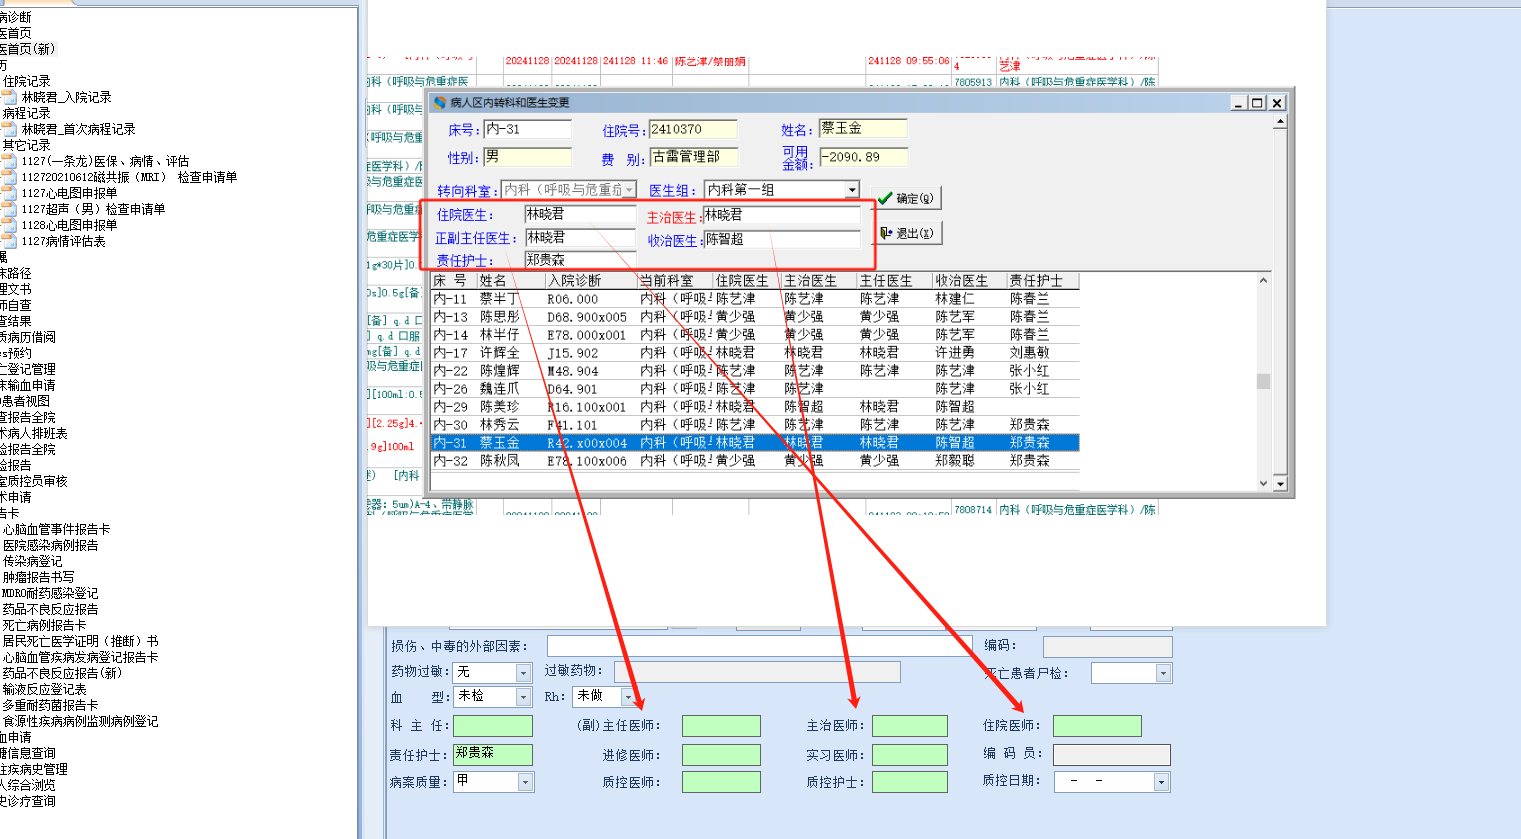The image size is (1521, 839).
Task: Click the 实习医师 green field
Action: tap(910, 755)
